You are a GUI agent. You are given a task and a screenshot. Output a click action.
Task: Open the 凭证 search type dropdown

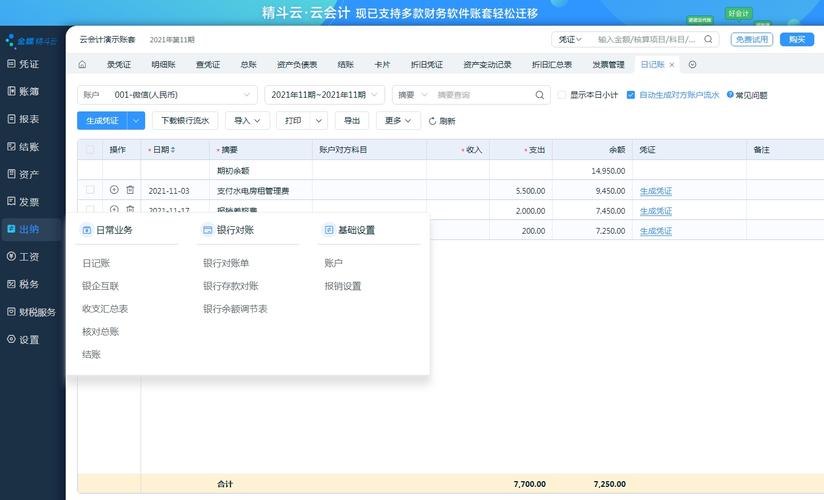[x=570, y=39]
